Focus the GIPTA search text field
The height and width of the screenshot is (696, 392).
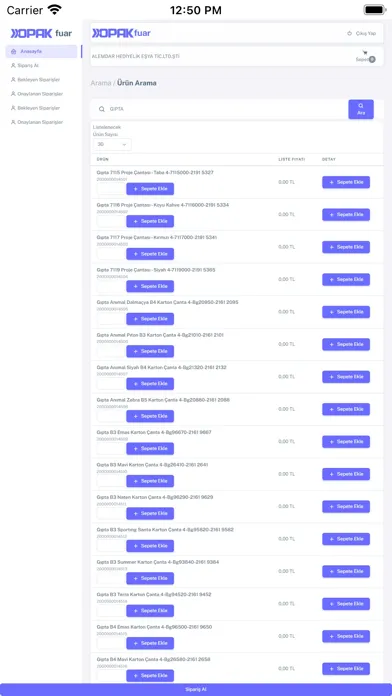click(x=222, y=109)
